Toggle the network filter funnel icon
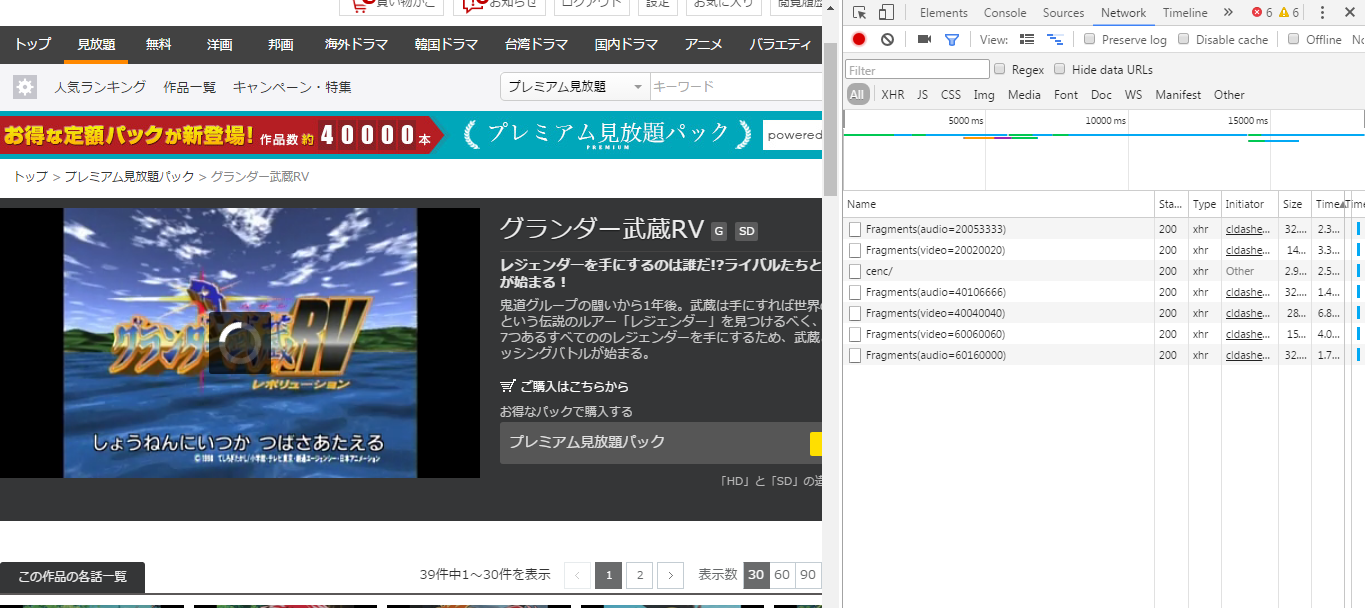Screen dimensions: 1365x608 pyautogui.click(x=952, y=39)
